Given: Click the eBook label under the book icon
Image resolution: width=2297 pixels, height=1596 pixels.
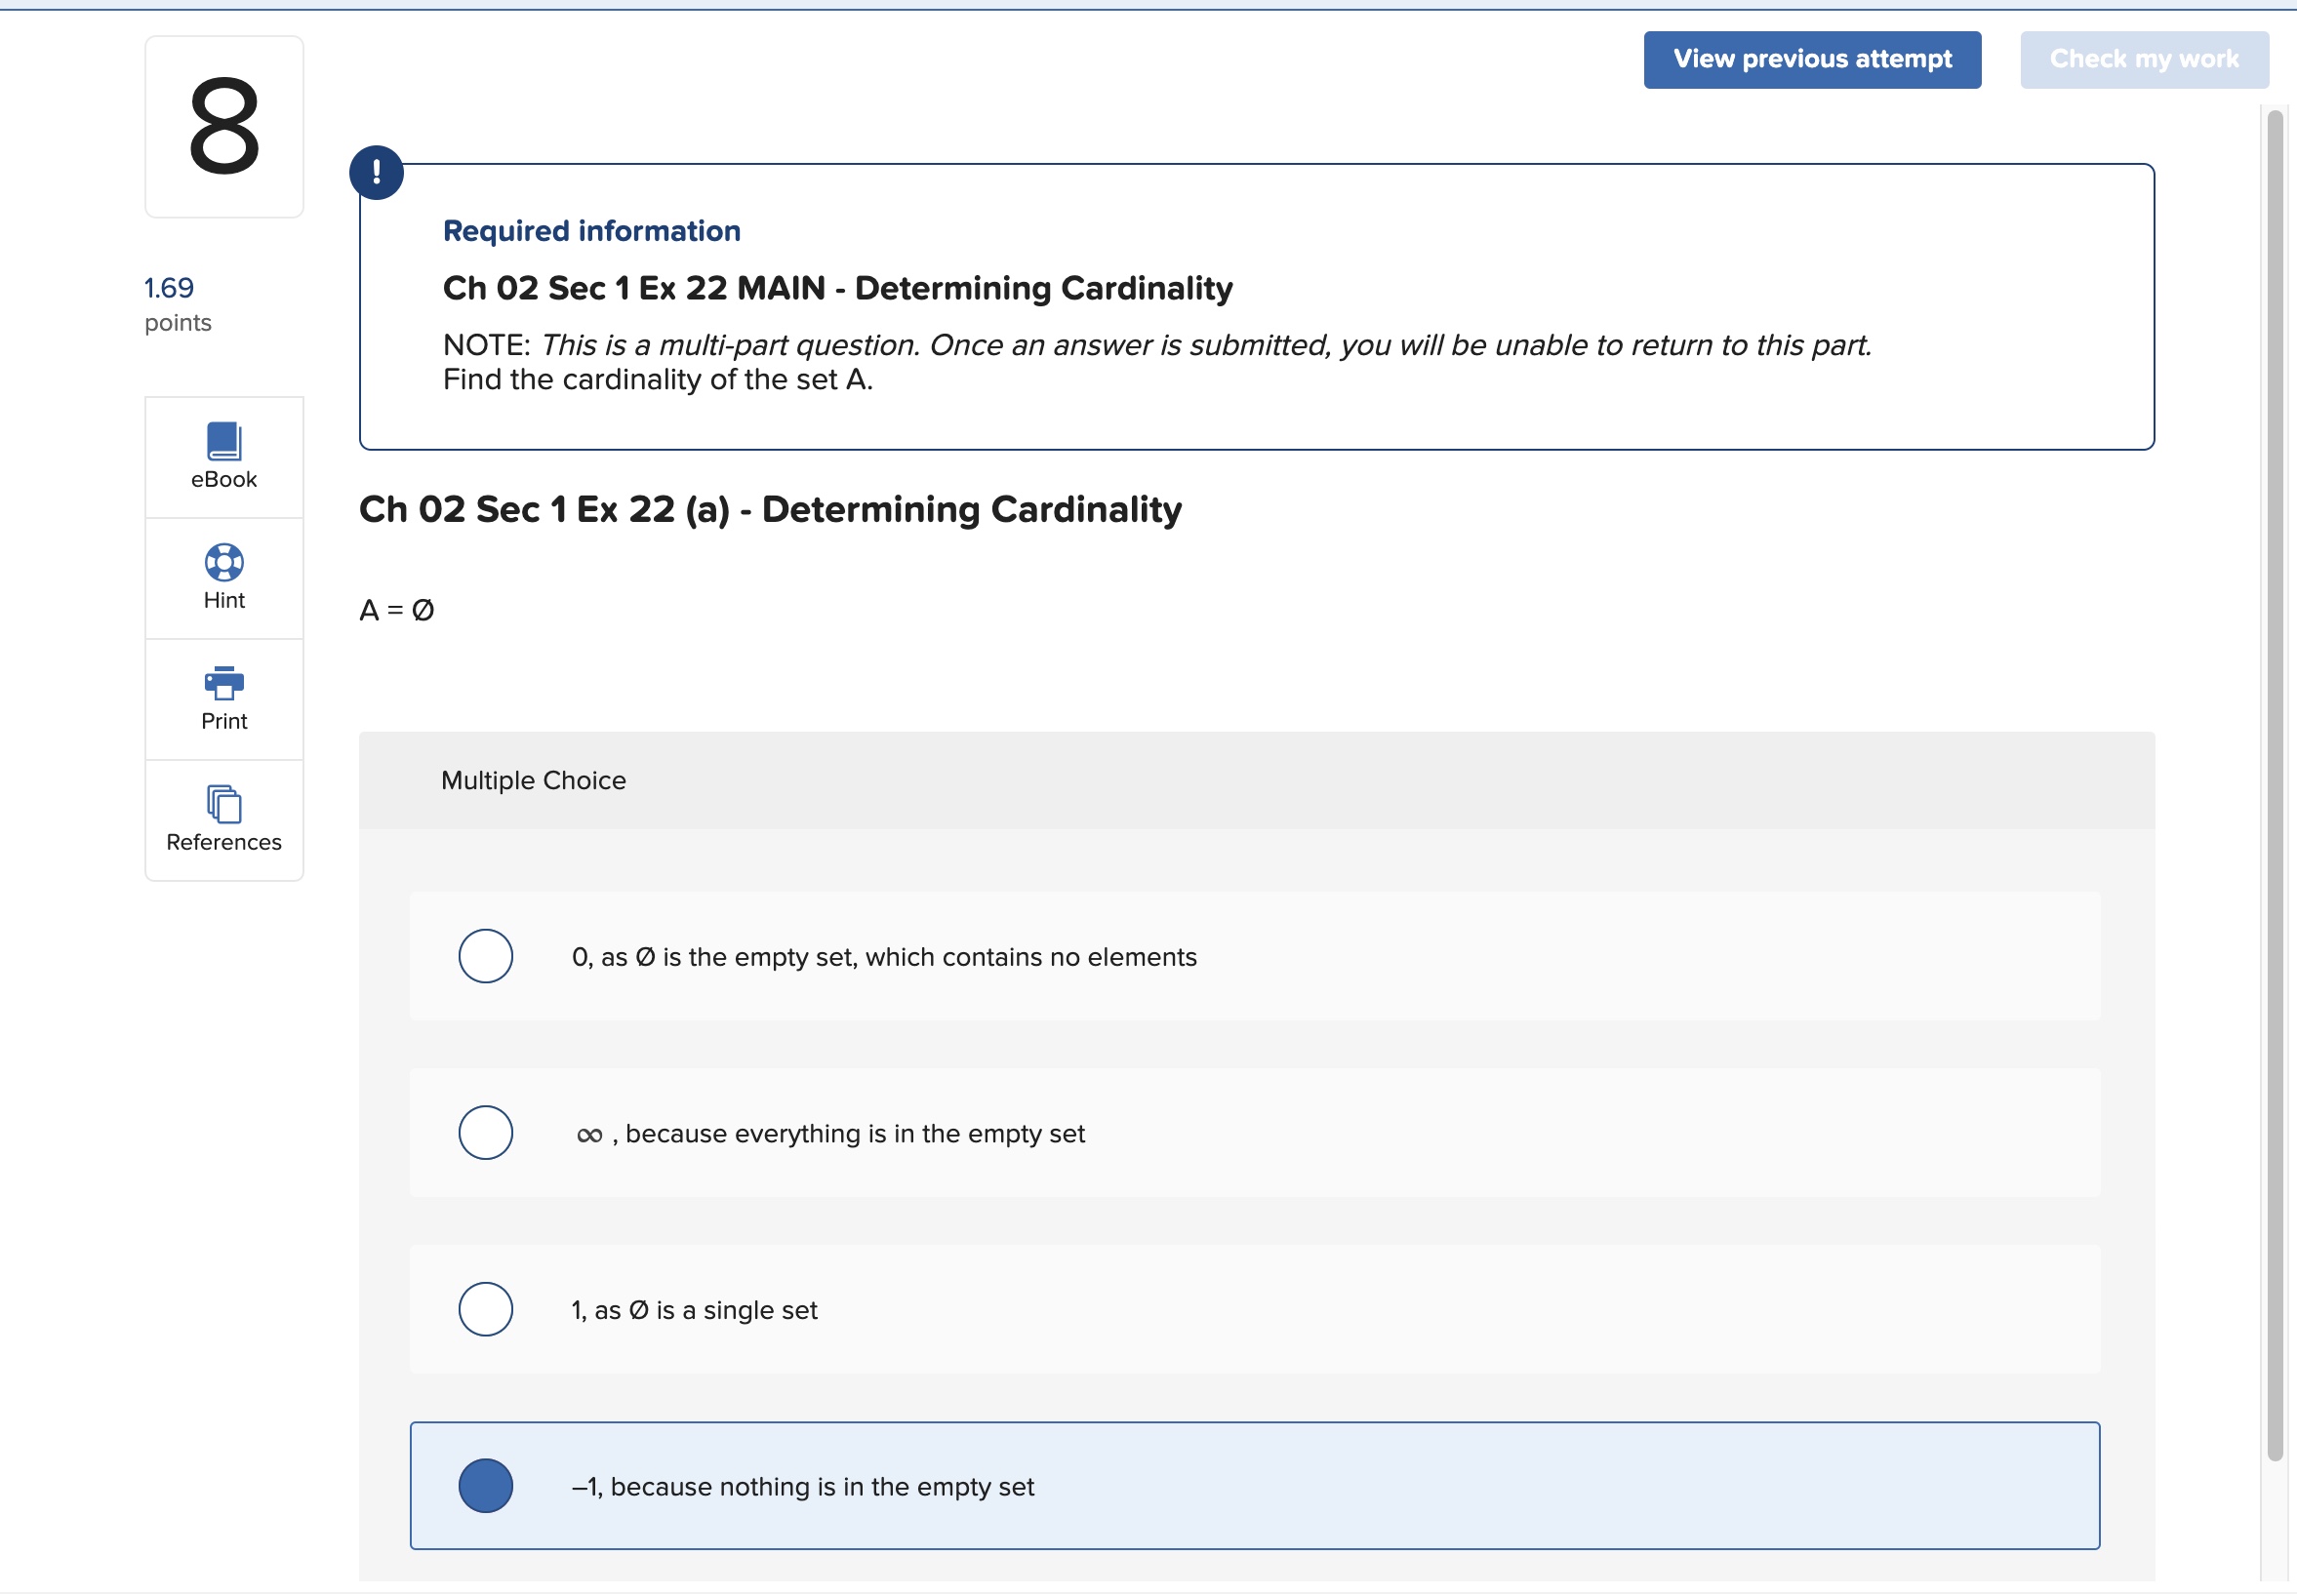Looking at the screenshot, I should (x=222, y=479).
